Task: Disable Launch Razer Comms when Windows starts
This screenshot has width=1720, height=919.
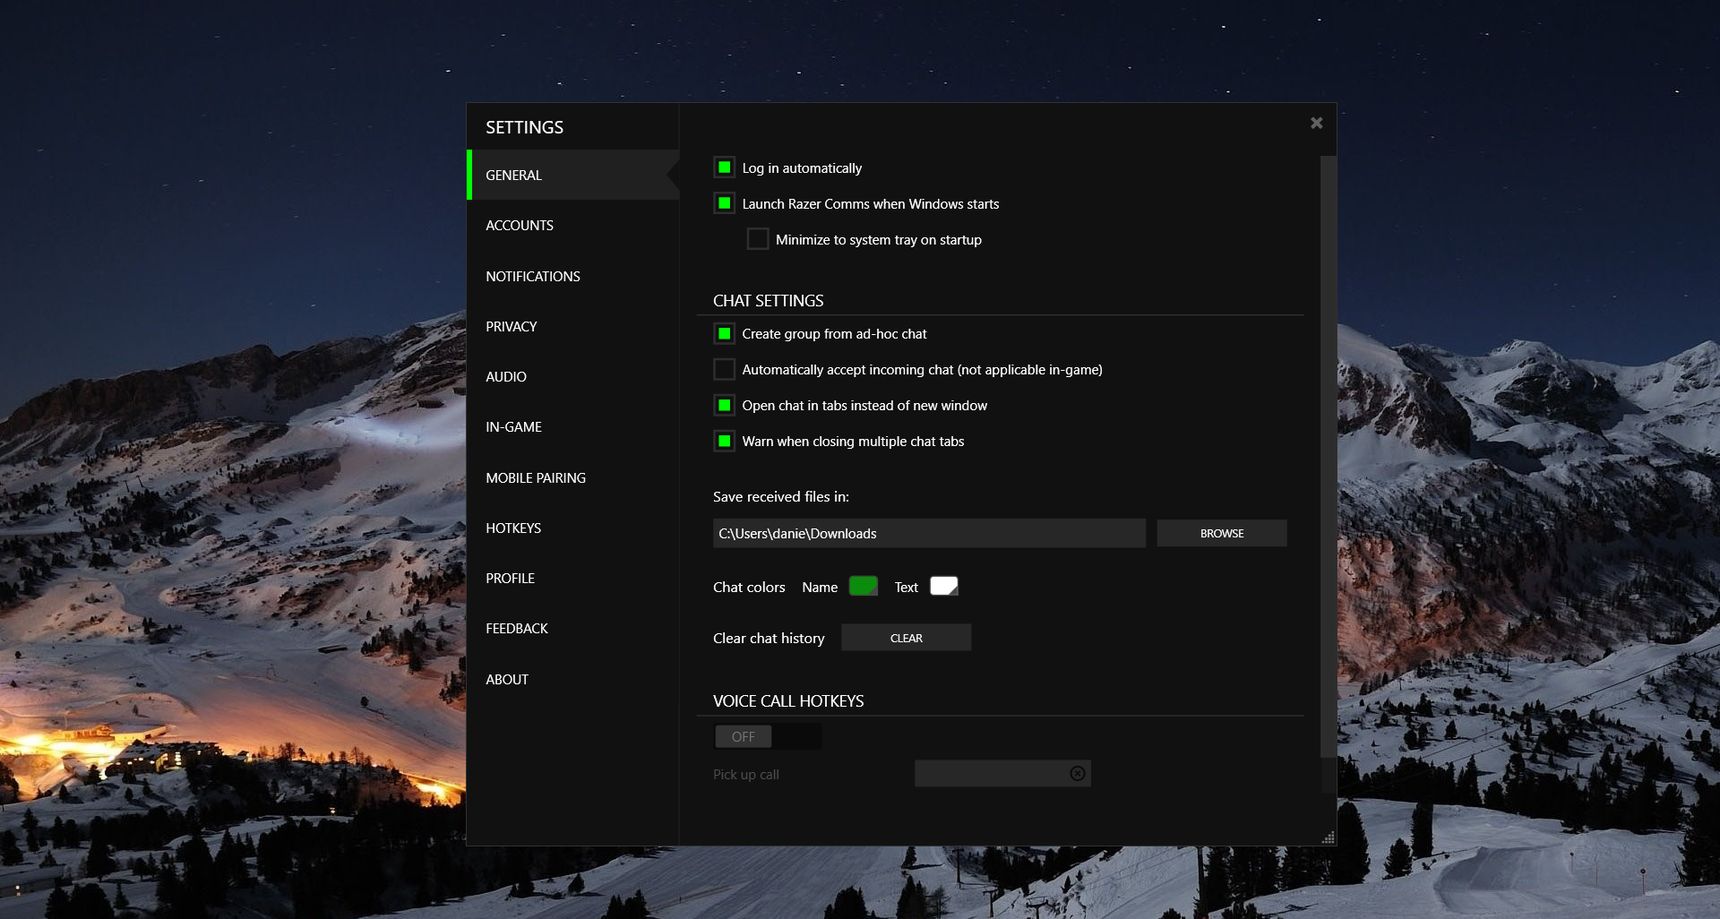Action: (724, 203)
